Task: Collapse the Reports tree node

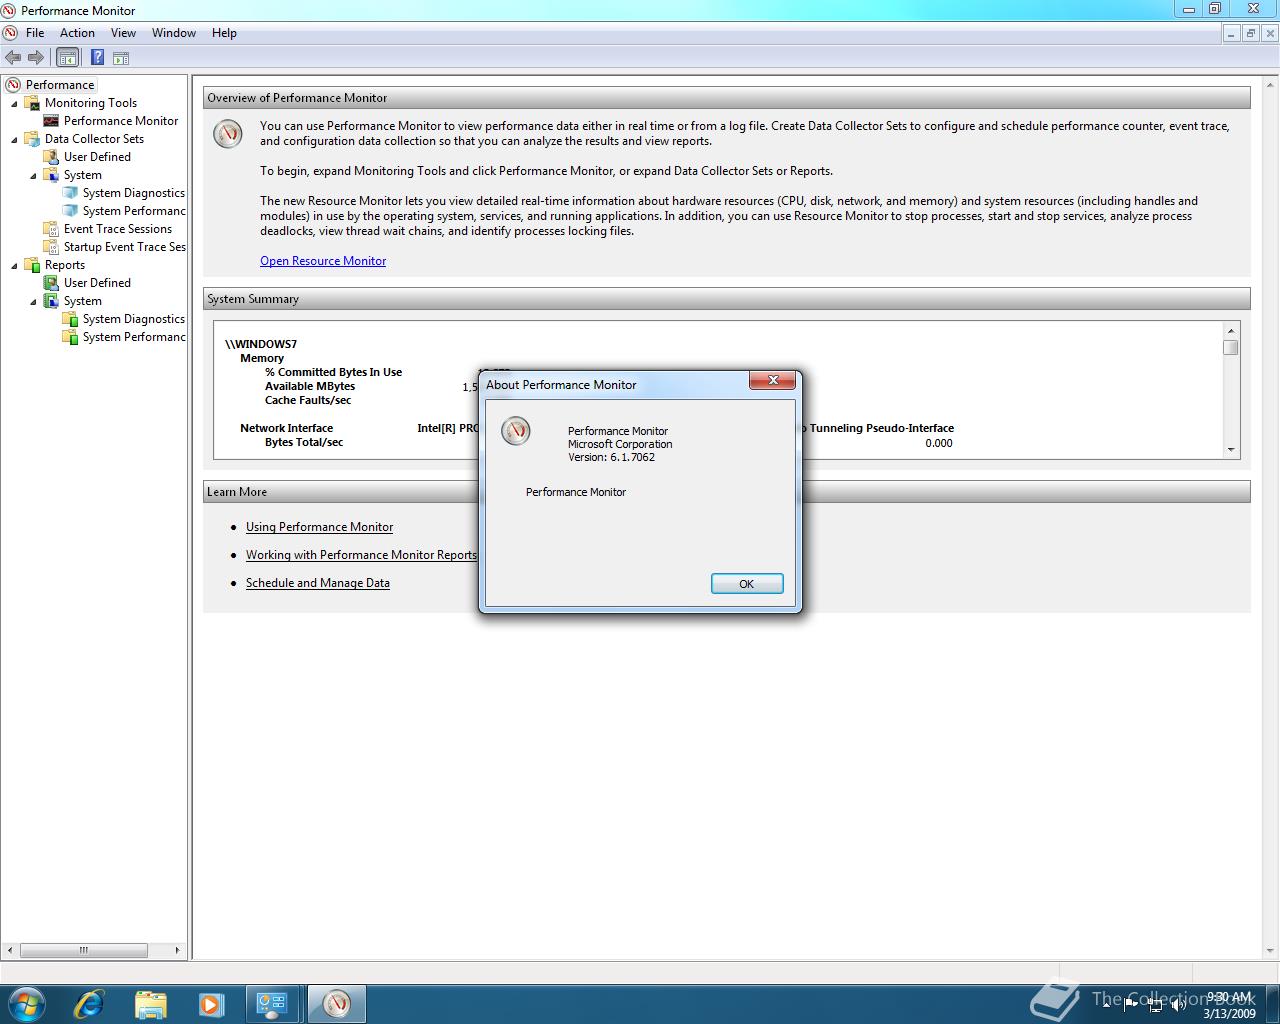Action: pyautogui.click(x=14, y=266)
